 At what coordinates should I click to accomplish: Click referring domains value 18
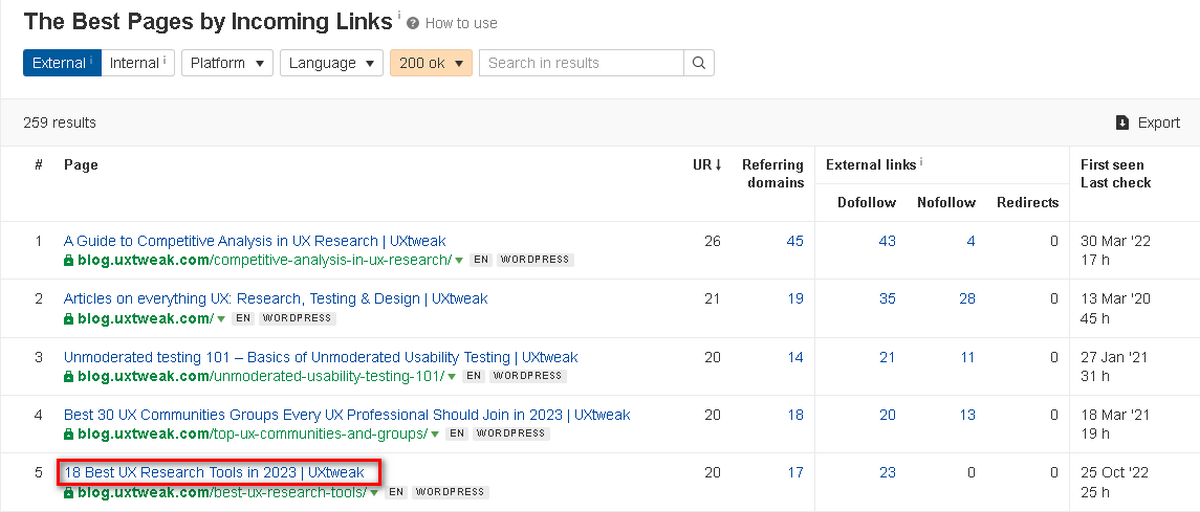795,415
